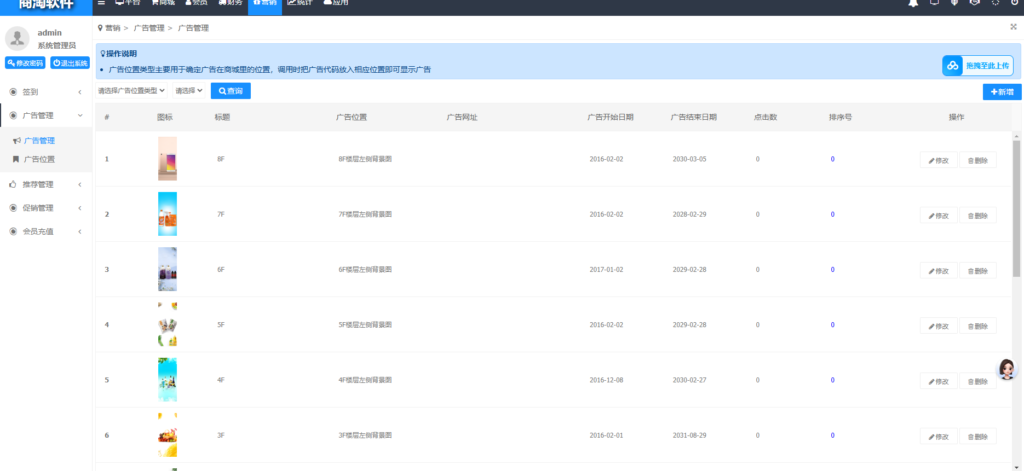
Task: Click the text 4F楼层左侧背景图
Action: coord(365,380)
